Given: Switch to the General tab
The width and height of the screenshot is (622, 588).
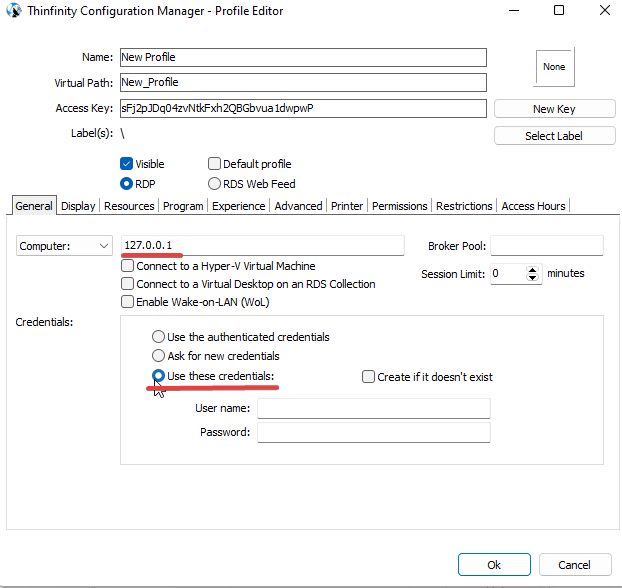Looking at the screenshot, I should point(34,206).
